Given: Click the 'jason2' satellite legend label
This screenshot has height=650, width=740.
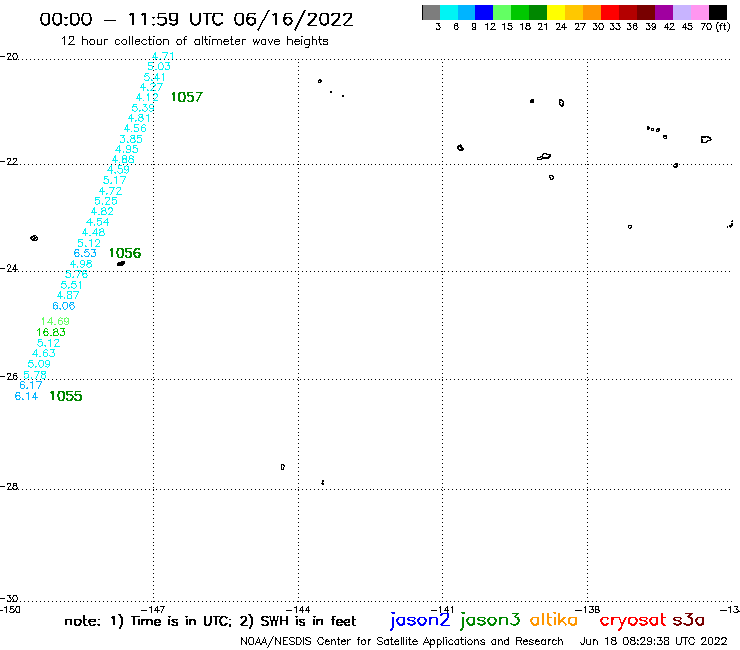Looking at the screenshot, I should (x=420, y=620).
